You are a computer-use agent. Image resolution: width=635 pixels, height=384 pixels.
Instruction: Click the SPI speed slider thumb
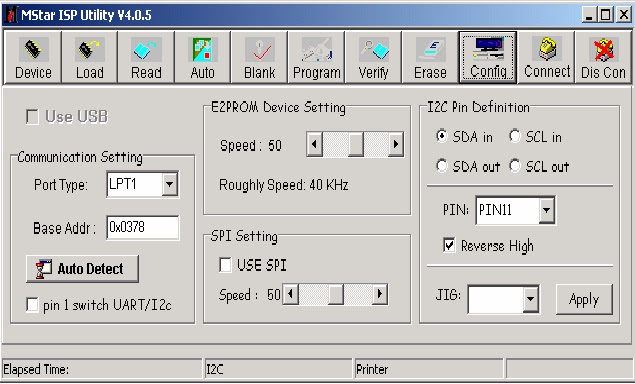pos(336,294)
